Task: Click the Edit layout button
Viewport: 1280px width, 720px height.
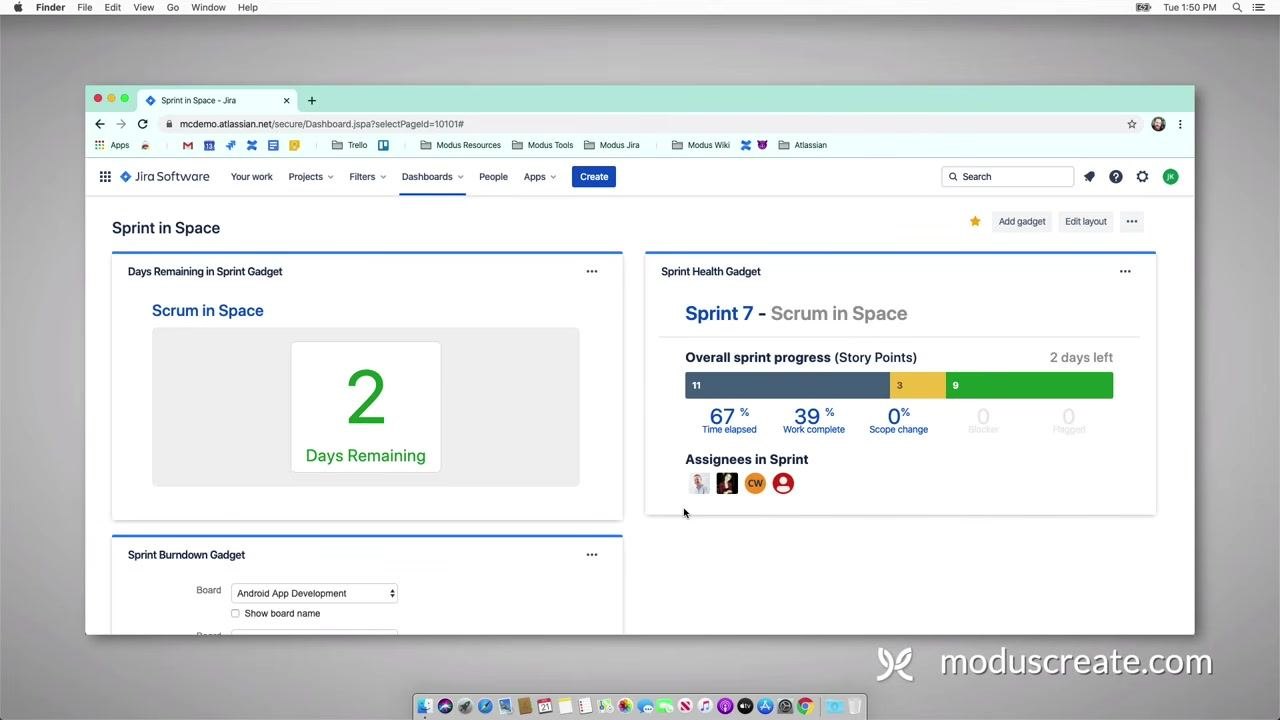Action: [x=1086, y=222]
